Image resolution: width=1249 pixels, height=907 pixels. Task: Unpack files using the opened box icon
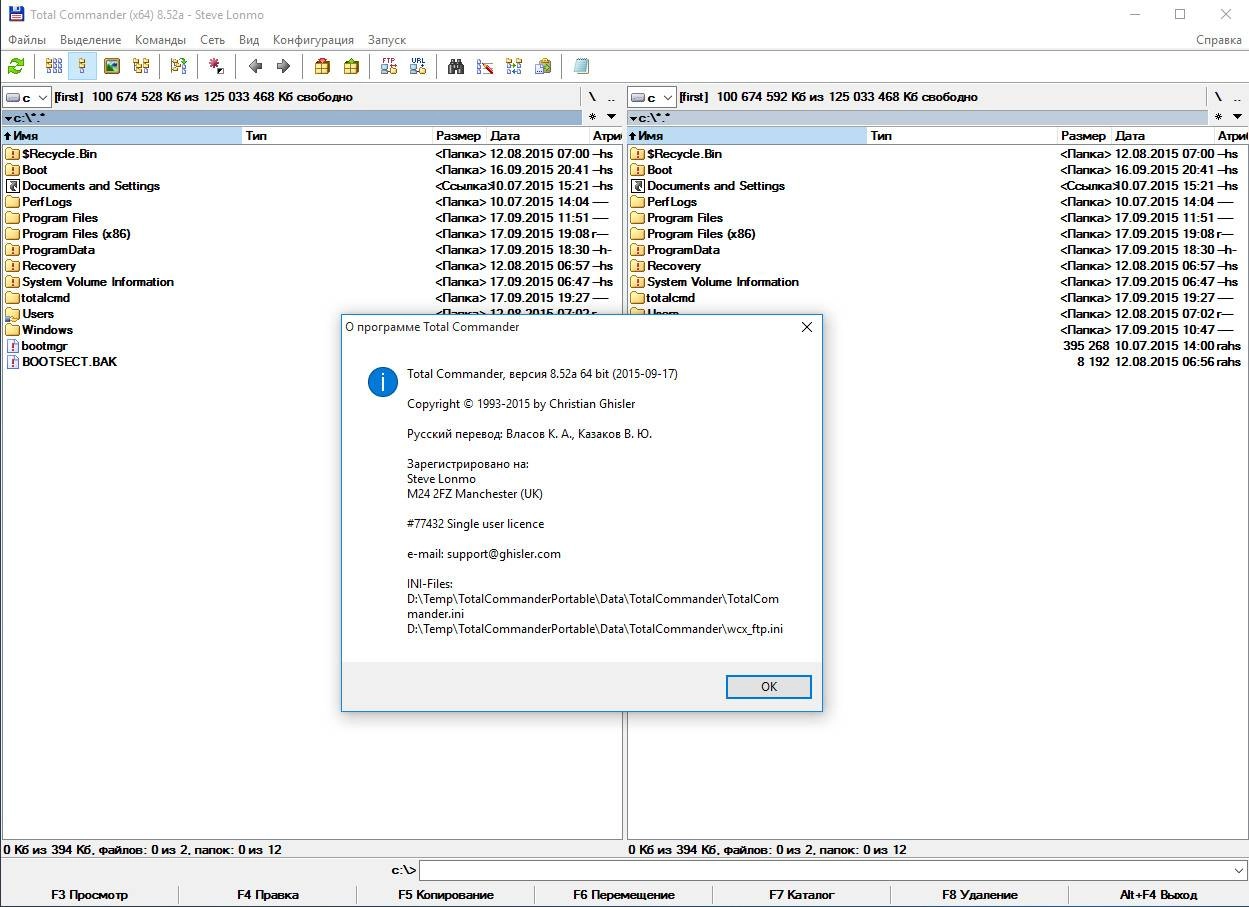point(351,66)
